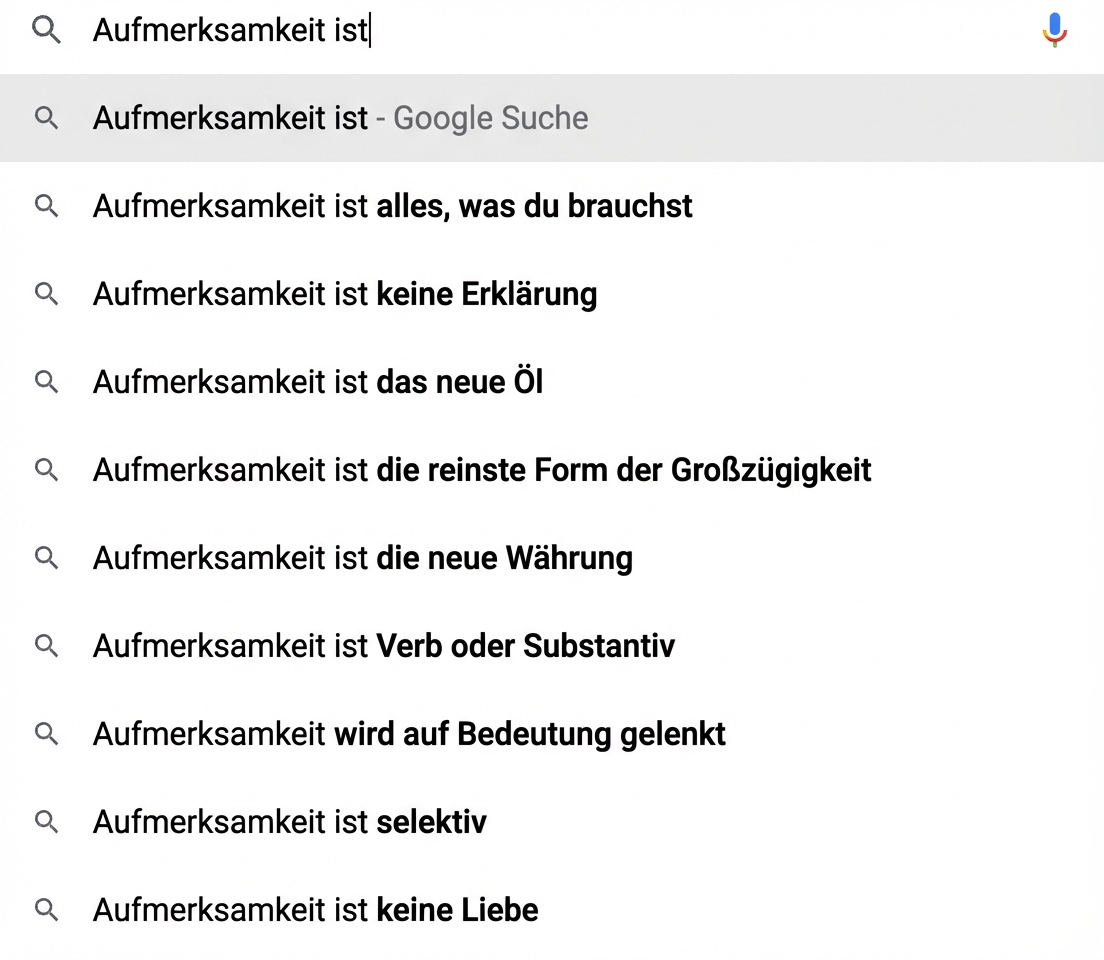The image size is (1104, 960).
Task: Open 'Aufmerksamkeit ist selektiv' suggestion
Action: pos(289,822)
